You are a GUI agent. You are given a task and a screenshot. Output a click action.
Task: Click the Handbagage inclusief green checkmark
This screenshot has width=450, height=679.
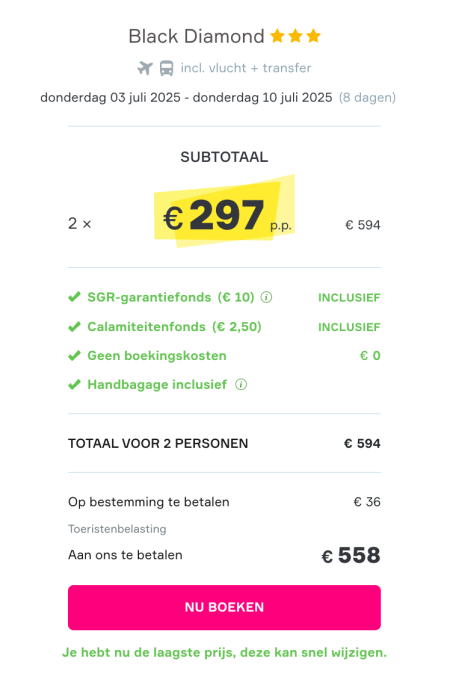74,384
